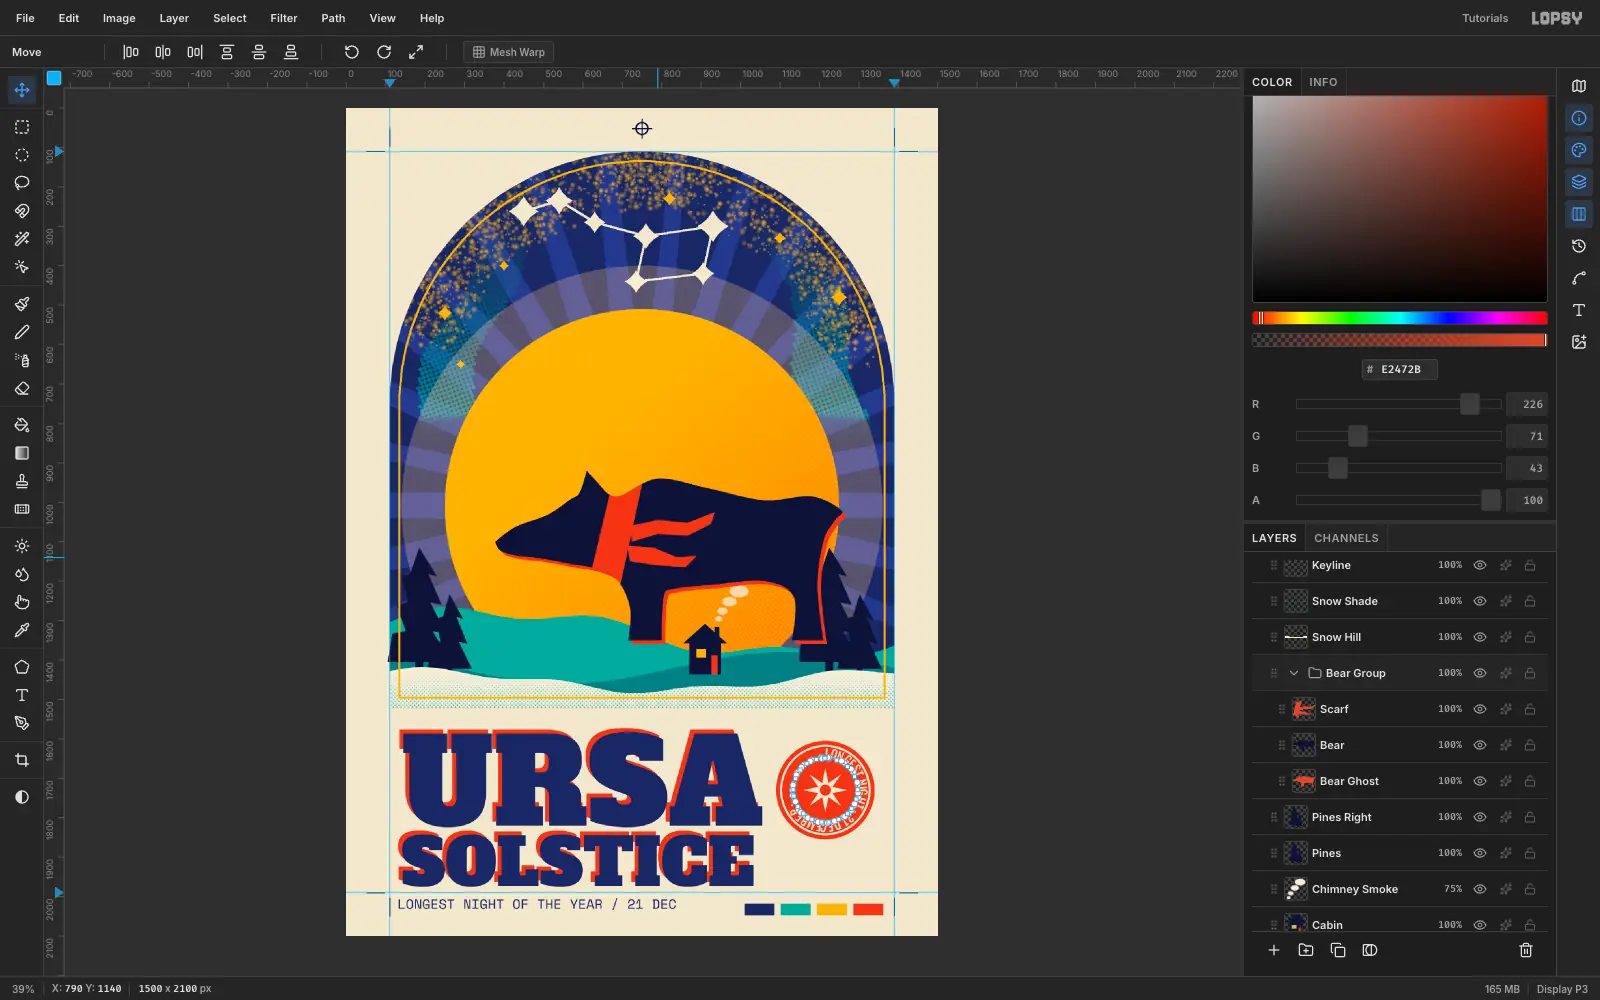Toggle visibility of the Scarf layer

pyautogui.click(x=1480, y=709)
